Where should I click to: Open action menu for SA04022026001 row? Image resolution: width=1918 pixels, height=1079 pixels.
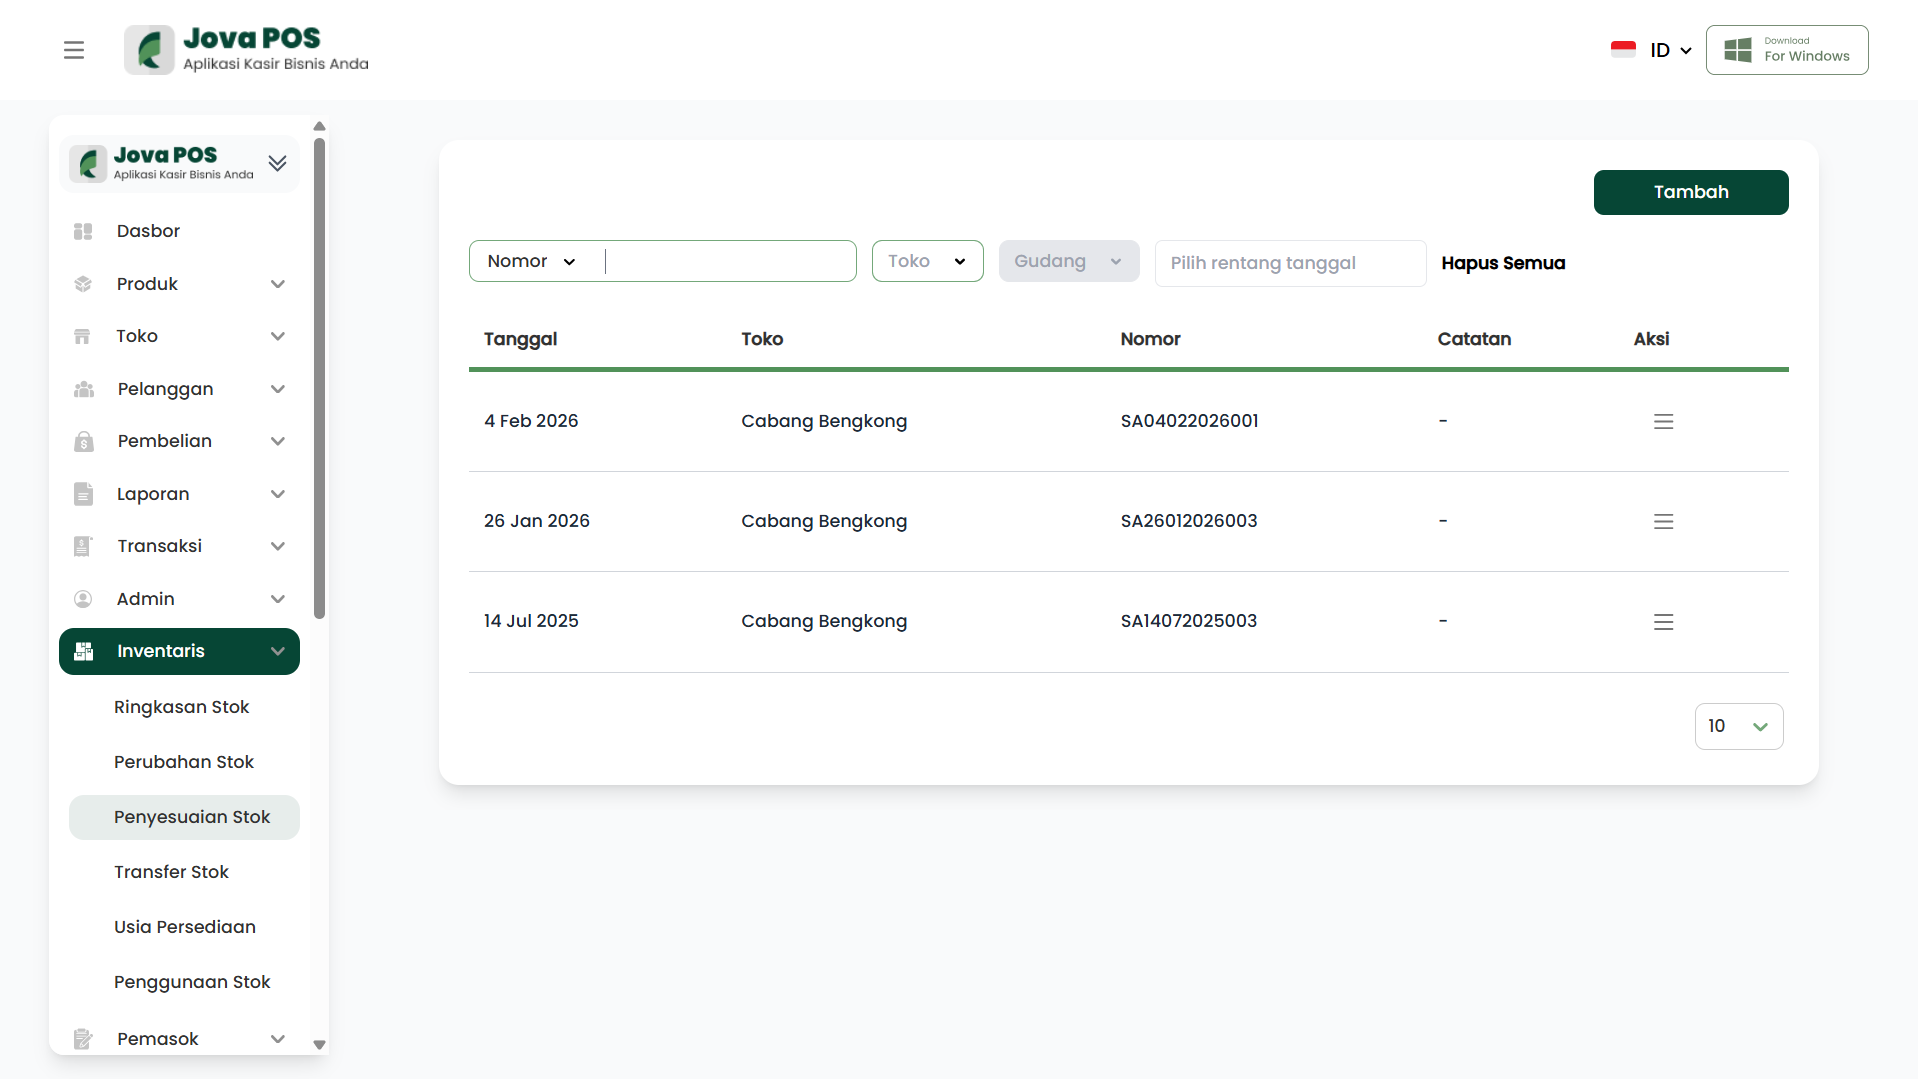coord(1663,422)
